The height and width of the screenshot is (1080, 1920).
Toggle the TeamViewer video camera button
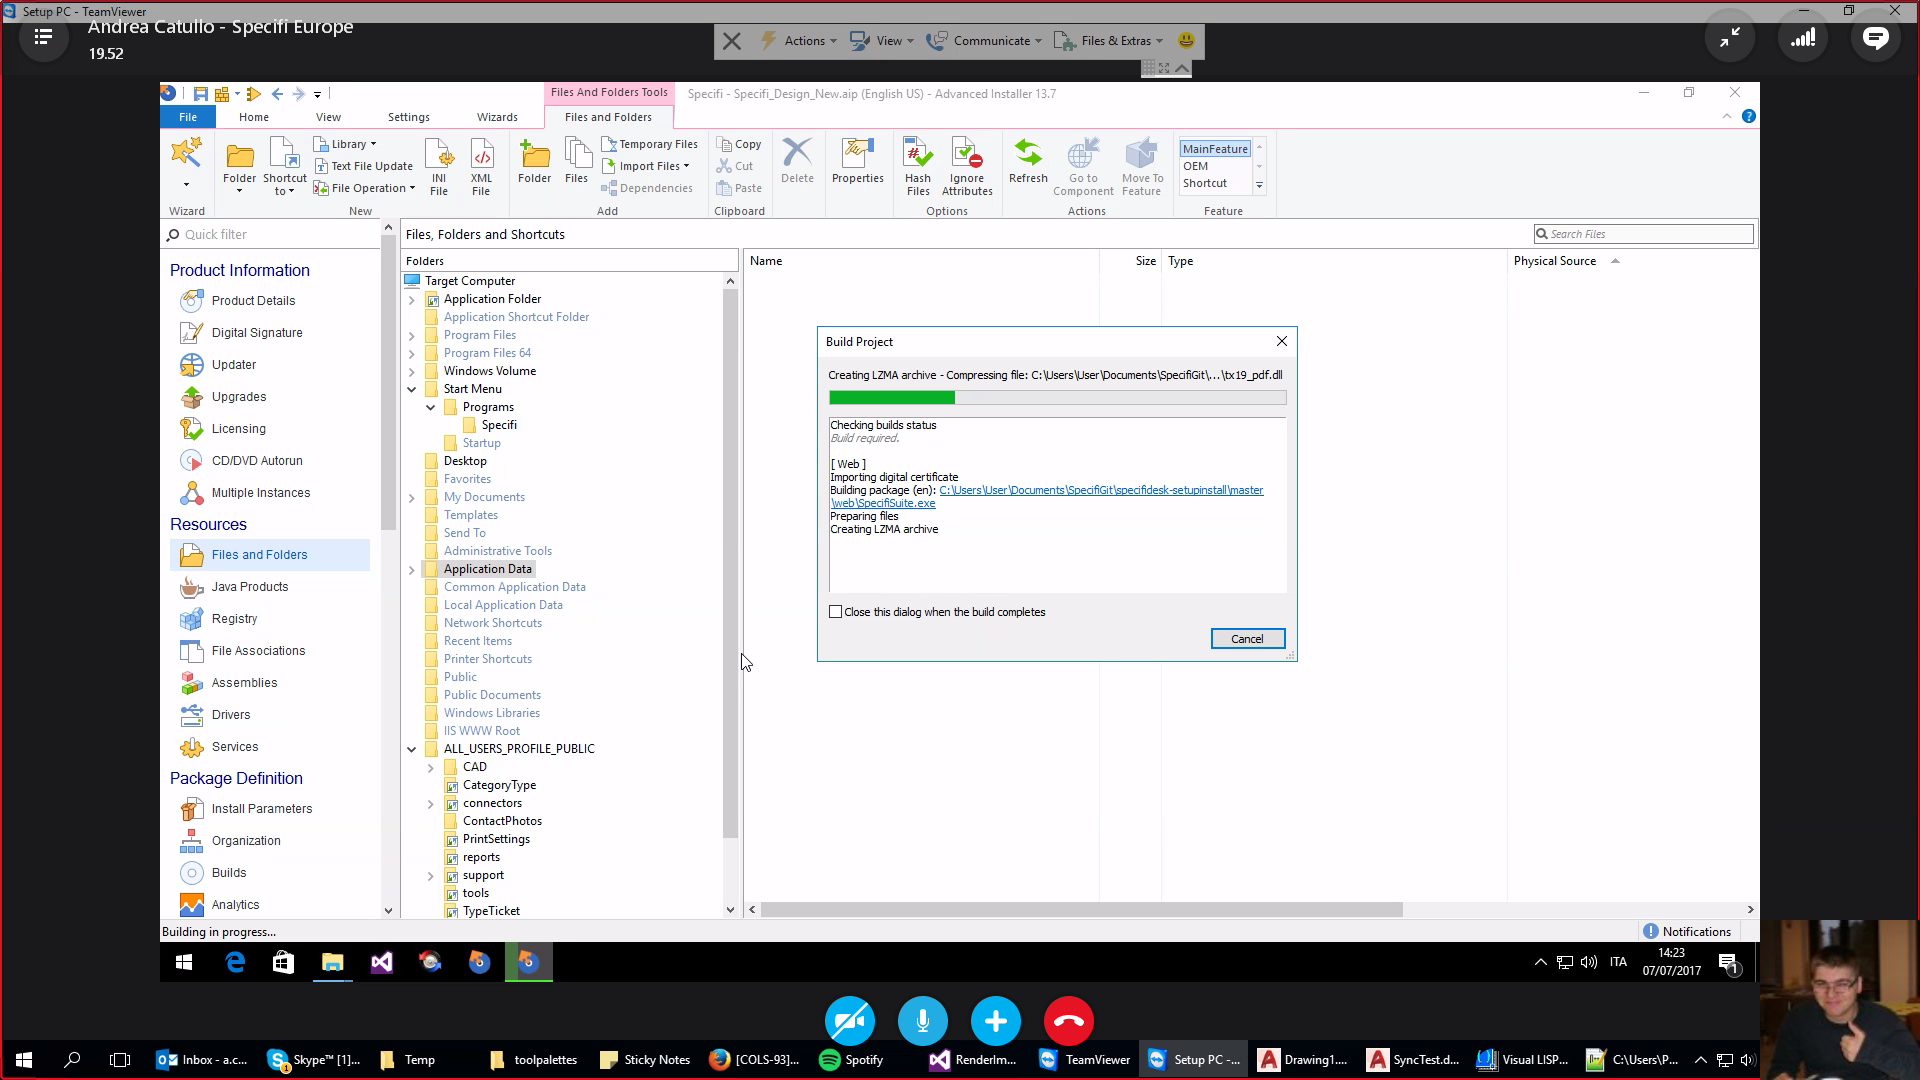[850, 1021]
